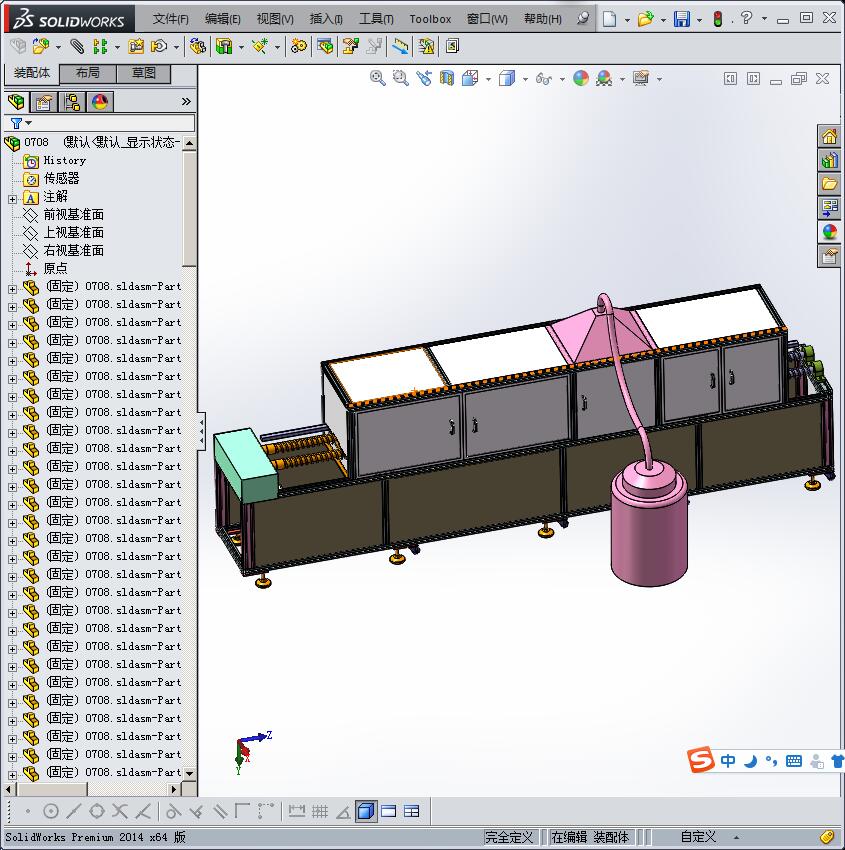Expand the first (固定) 0708.sldasm-Part node

point(12,289)
